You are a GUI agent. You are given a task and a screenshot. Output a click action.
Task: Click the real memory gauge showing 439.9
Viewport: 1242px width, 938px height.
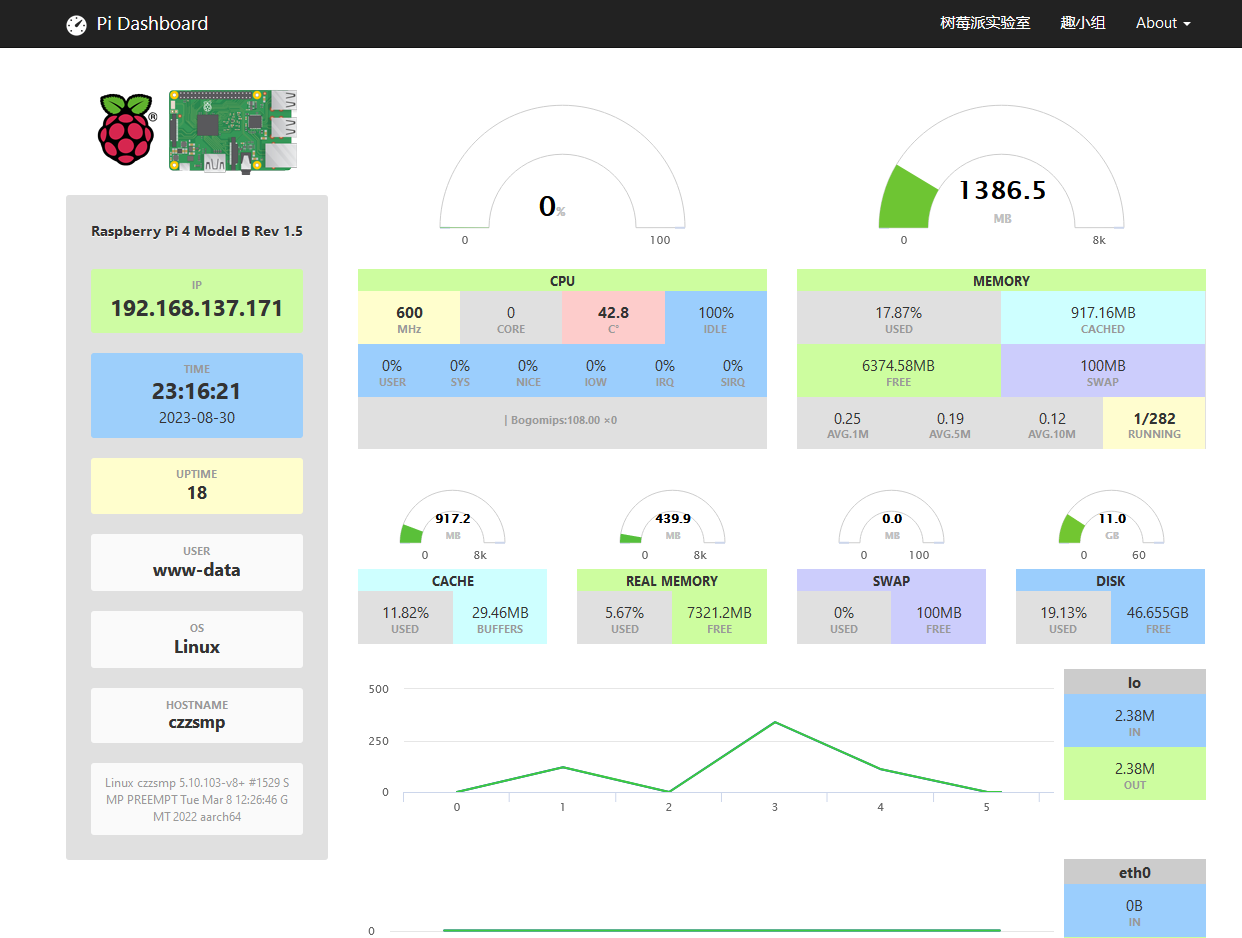coord(672,524)
